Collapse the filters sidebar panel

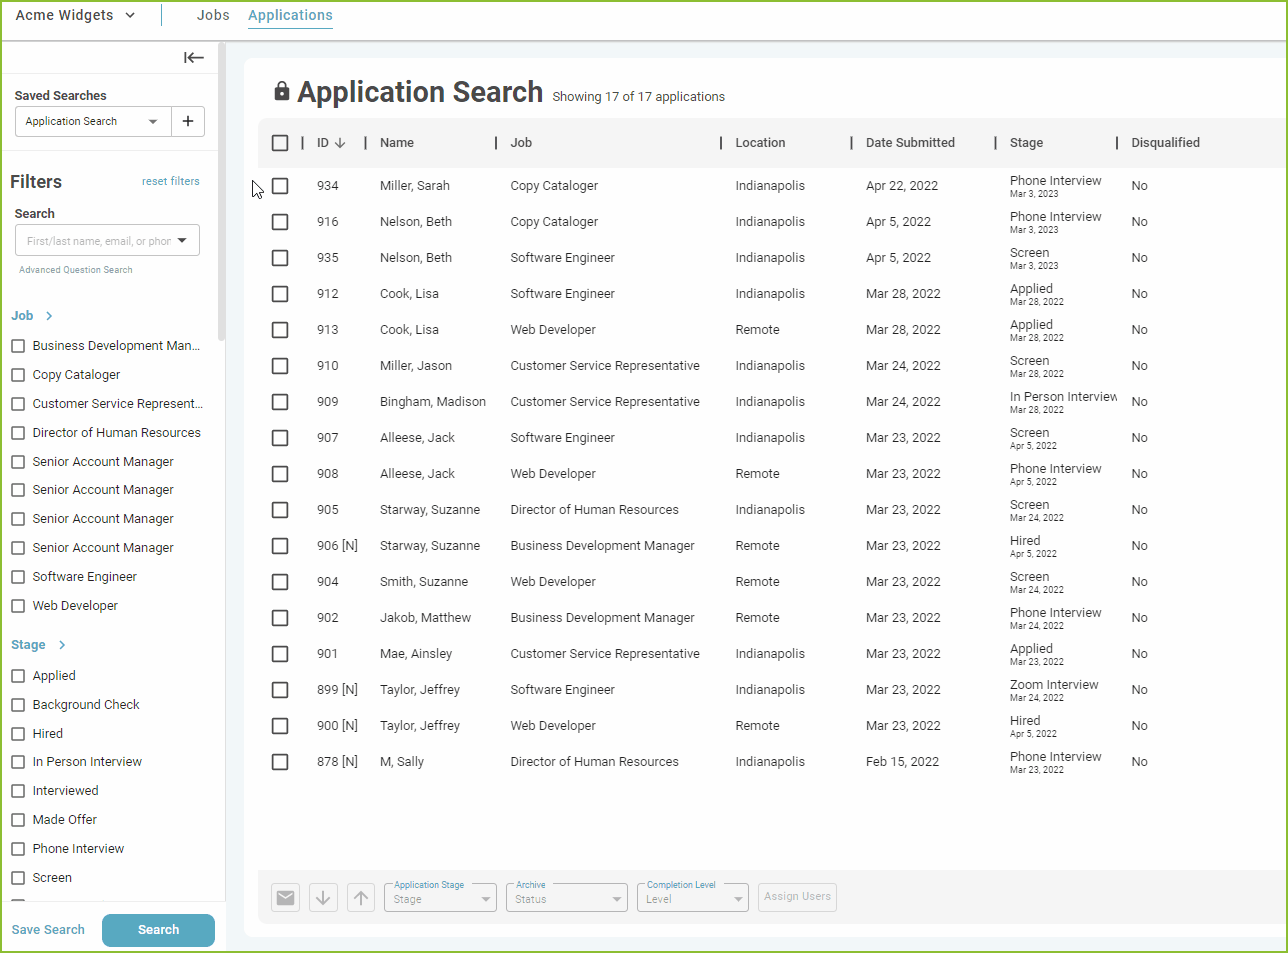193,57
